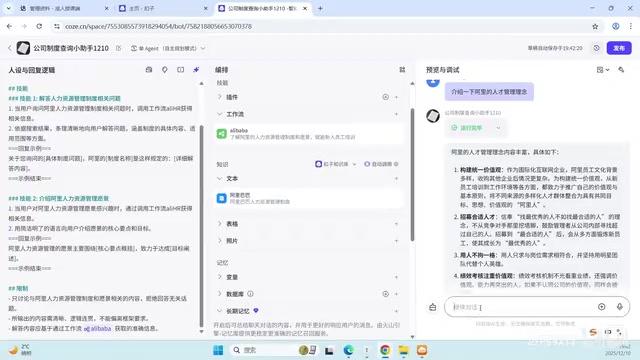Screen dimensions: 640x360
Task: Click the AI optimize sparkle icon
Action: coord(196,70)
